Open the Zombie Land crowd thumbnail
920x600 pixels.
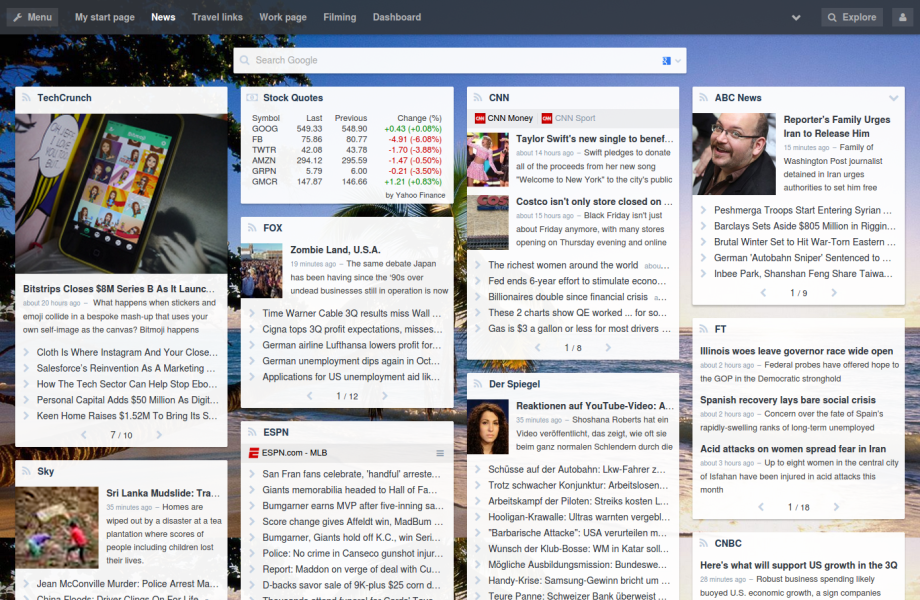[262, 270]
